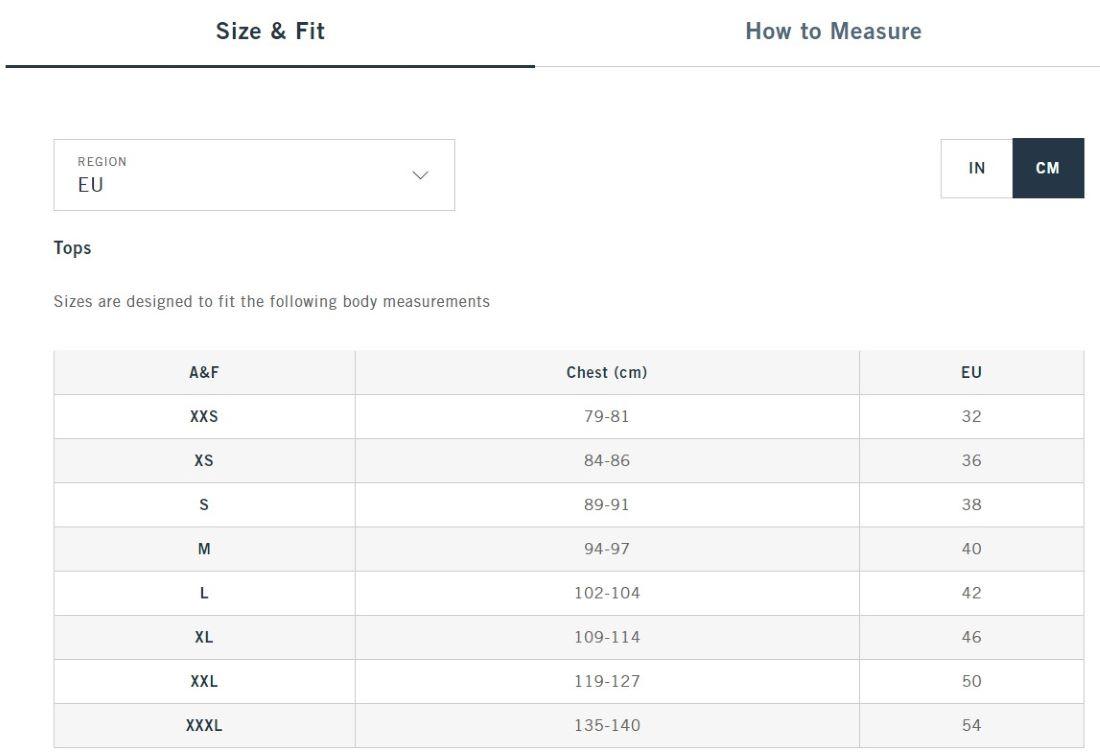Click the chevron arrow in the Region selector
Image resolution: width=1100 pixels, height=755 pixels.
420,175
